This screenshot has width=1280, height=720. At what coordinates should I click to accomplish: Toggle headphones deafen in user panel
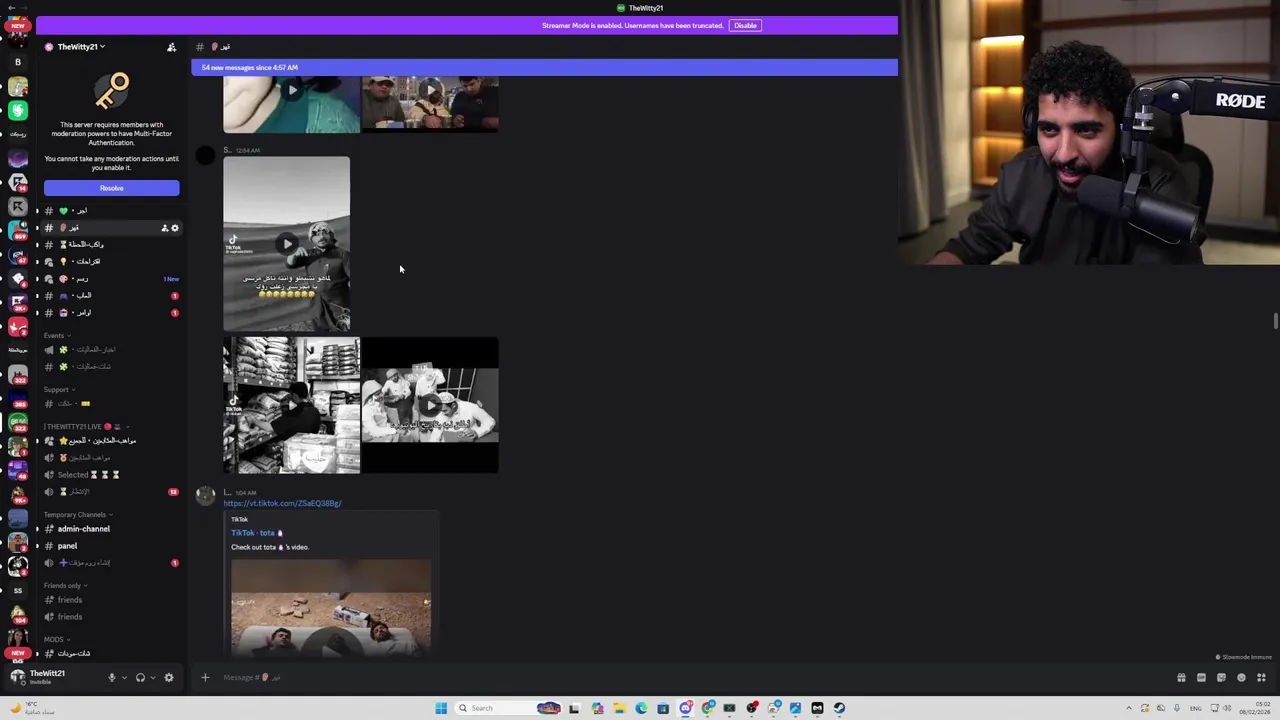point(140,677)
